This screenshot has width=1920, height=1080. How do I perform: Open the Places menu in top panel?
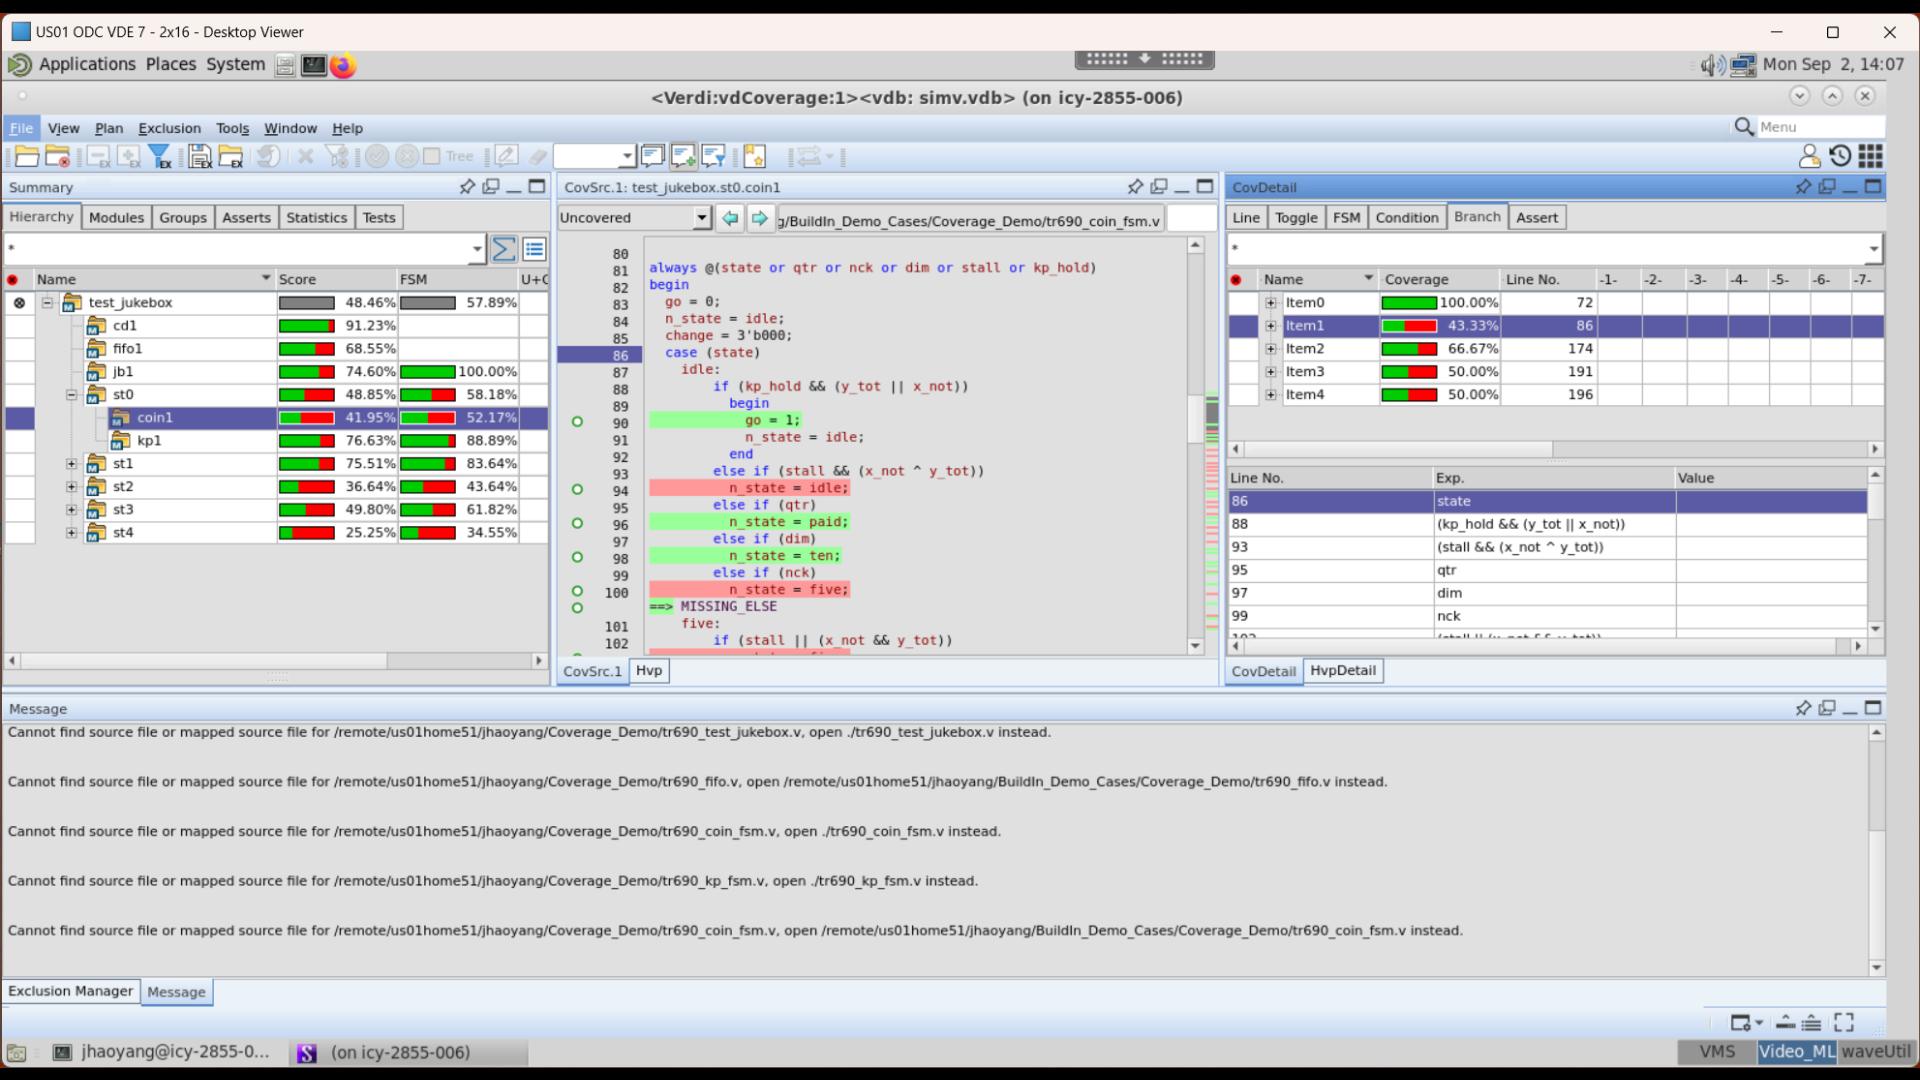(x=171, y=65)
